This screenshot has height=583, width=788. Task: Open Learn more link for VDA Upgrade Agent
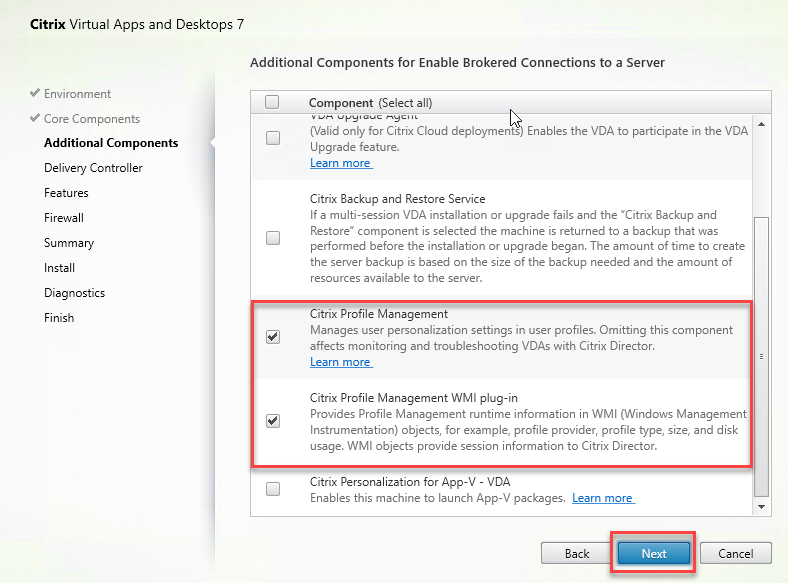coord(340,163)
